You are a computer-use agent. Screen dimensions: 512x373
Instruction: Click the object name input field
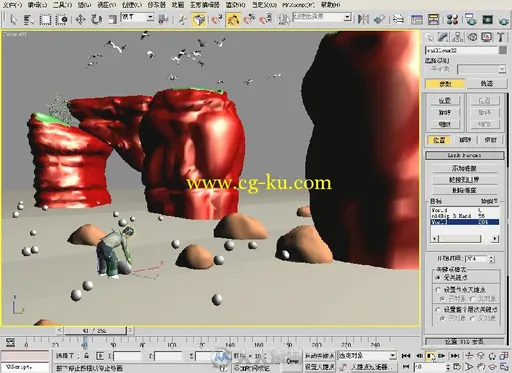point(461,50)
